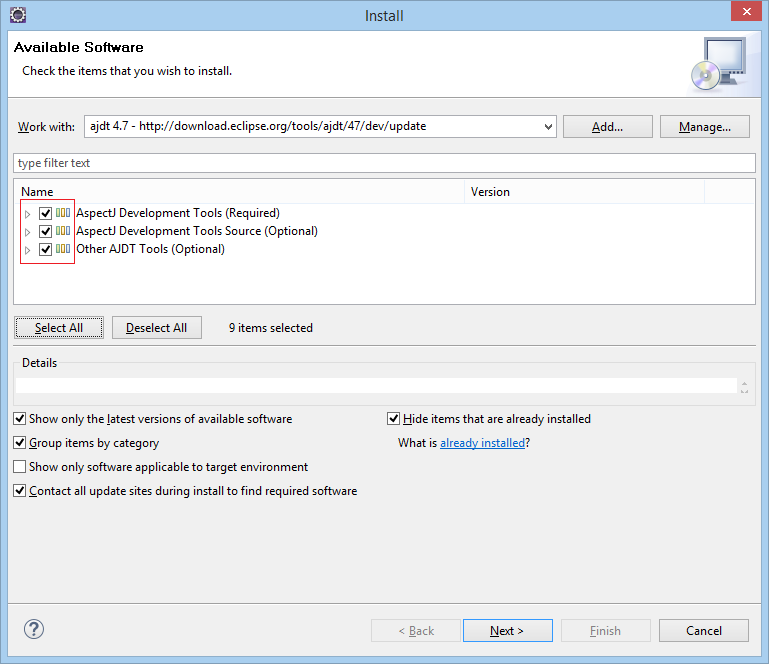Toggle Show only the latest versions checkbox
This screenshot has height=664, width=769.
[x=20, y=419]
